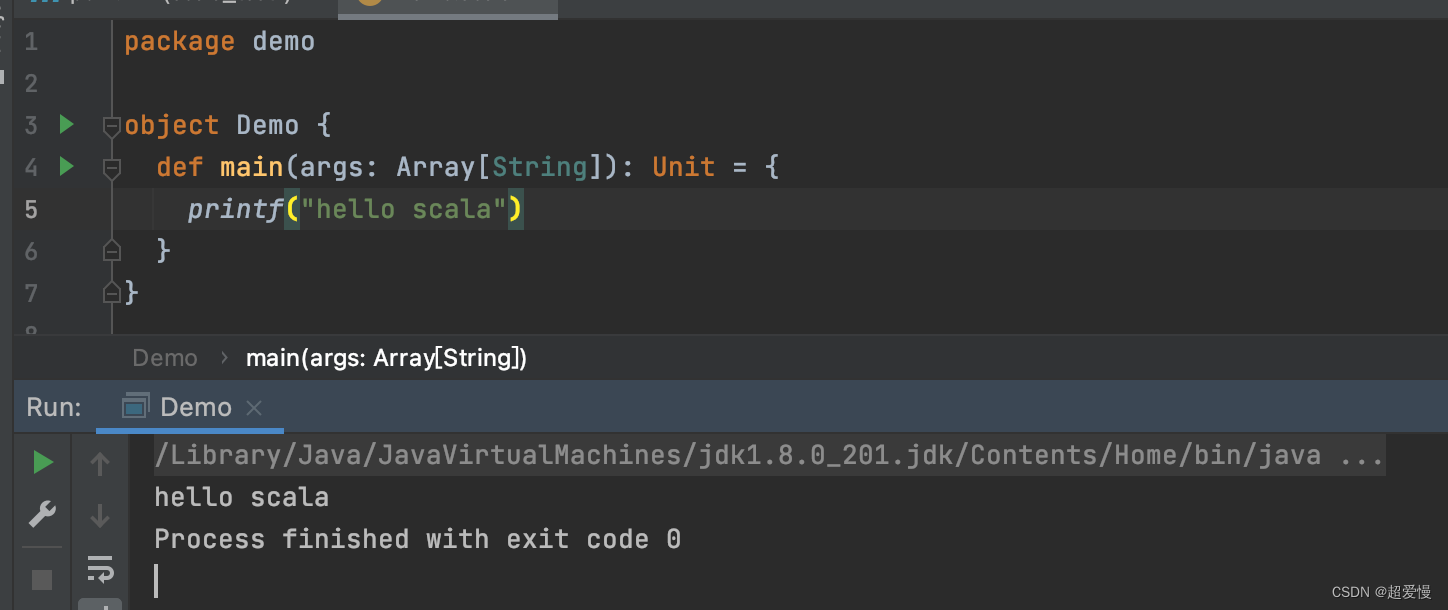Viewport: 1448px width, 610px height.
Task: Click 'Process finished with exit code 0'
Action: [x=417, y=539]
